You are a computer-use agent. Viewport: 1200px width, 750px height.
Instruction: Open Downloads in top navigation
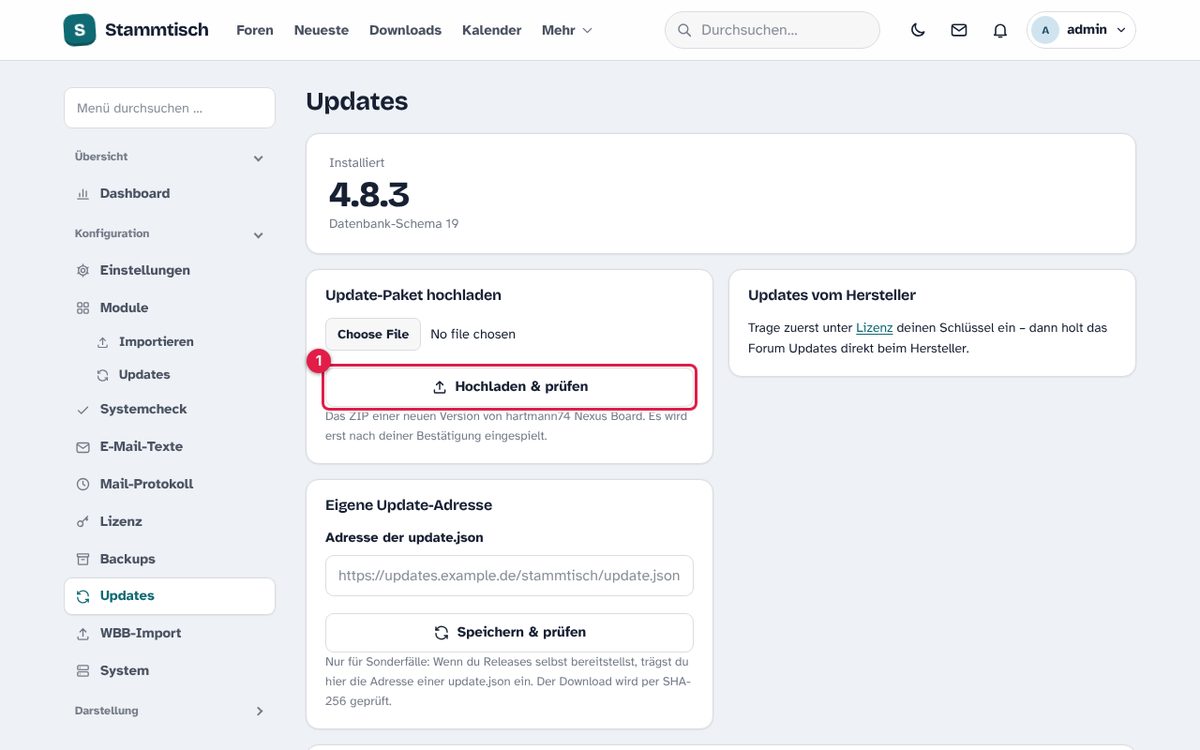tap(405, 30)
